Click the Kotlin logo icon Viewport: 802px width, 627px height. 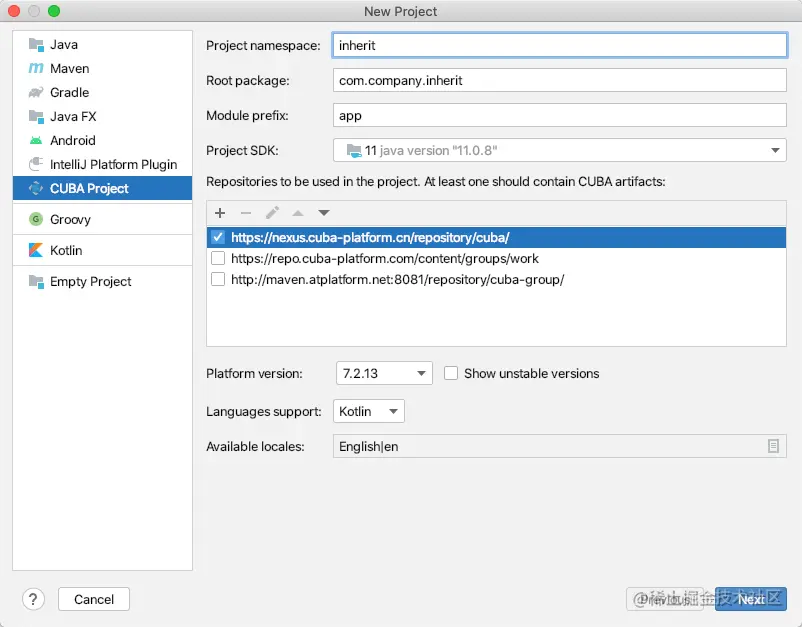pyautogui.click(x=36, y=250)
